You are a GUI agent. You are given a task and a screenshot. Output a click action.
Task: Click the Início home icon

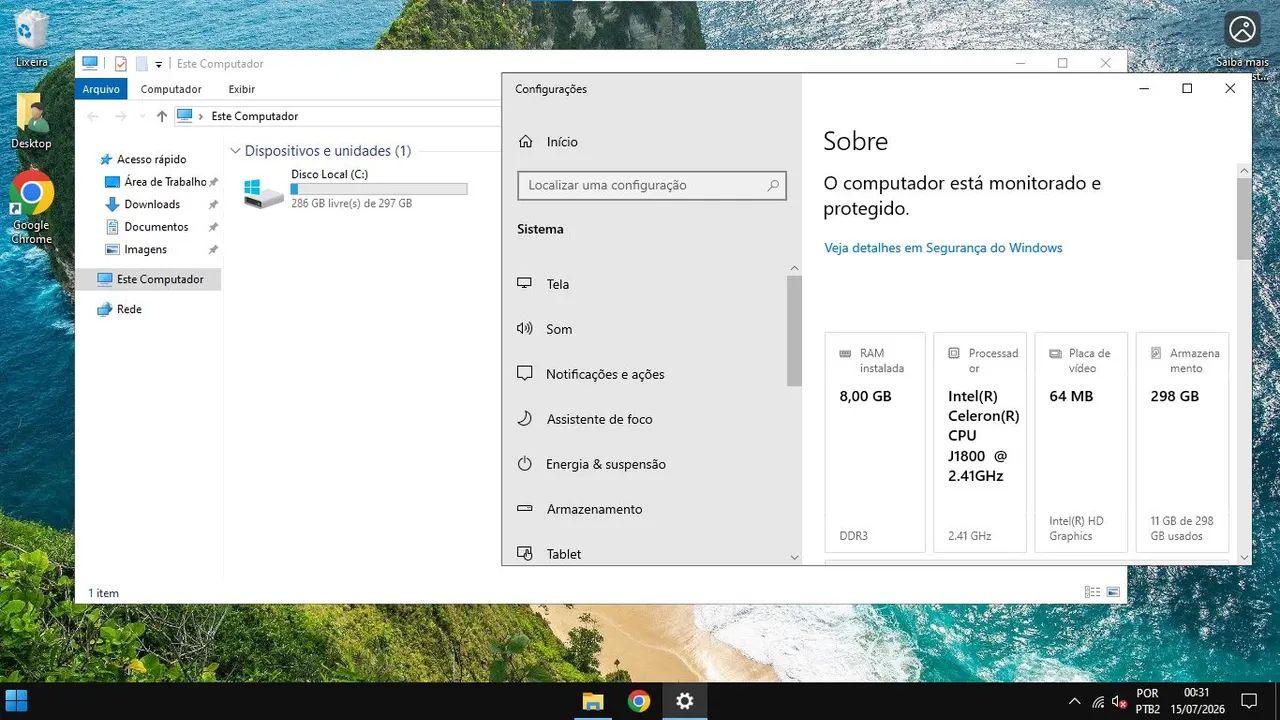(526, 142)
